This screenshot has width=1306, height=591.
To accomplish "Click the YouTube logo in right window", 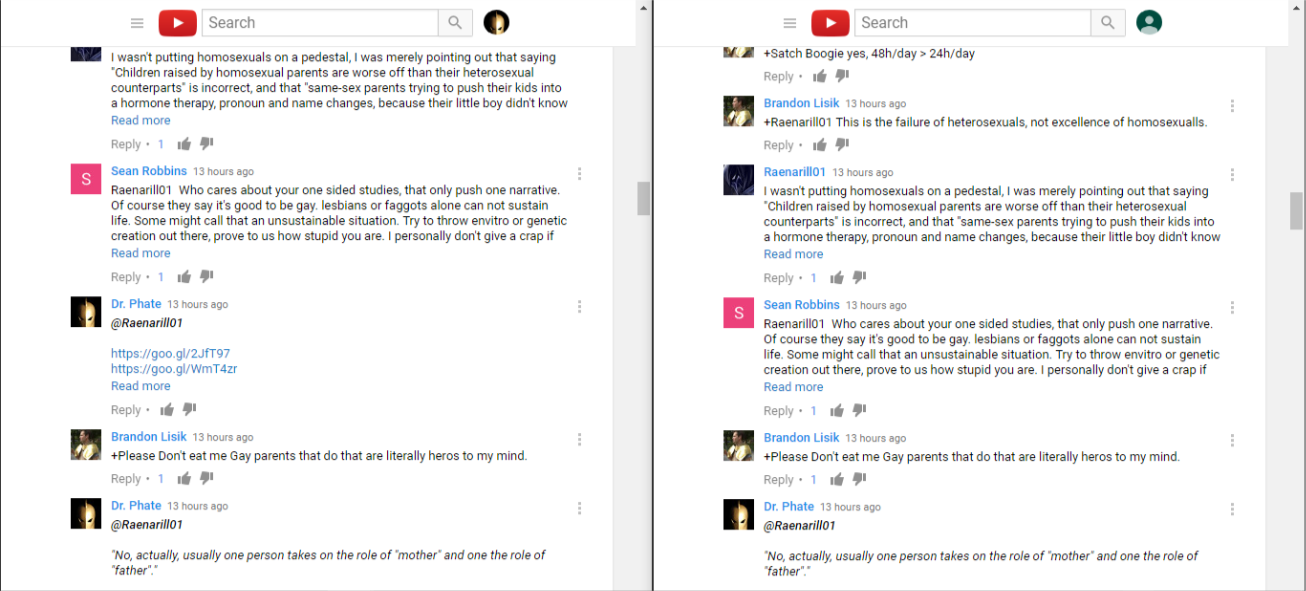I will [x=830, y=23].
